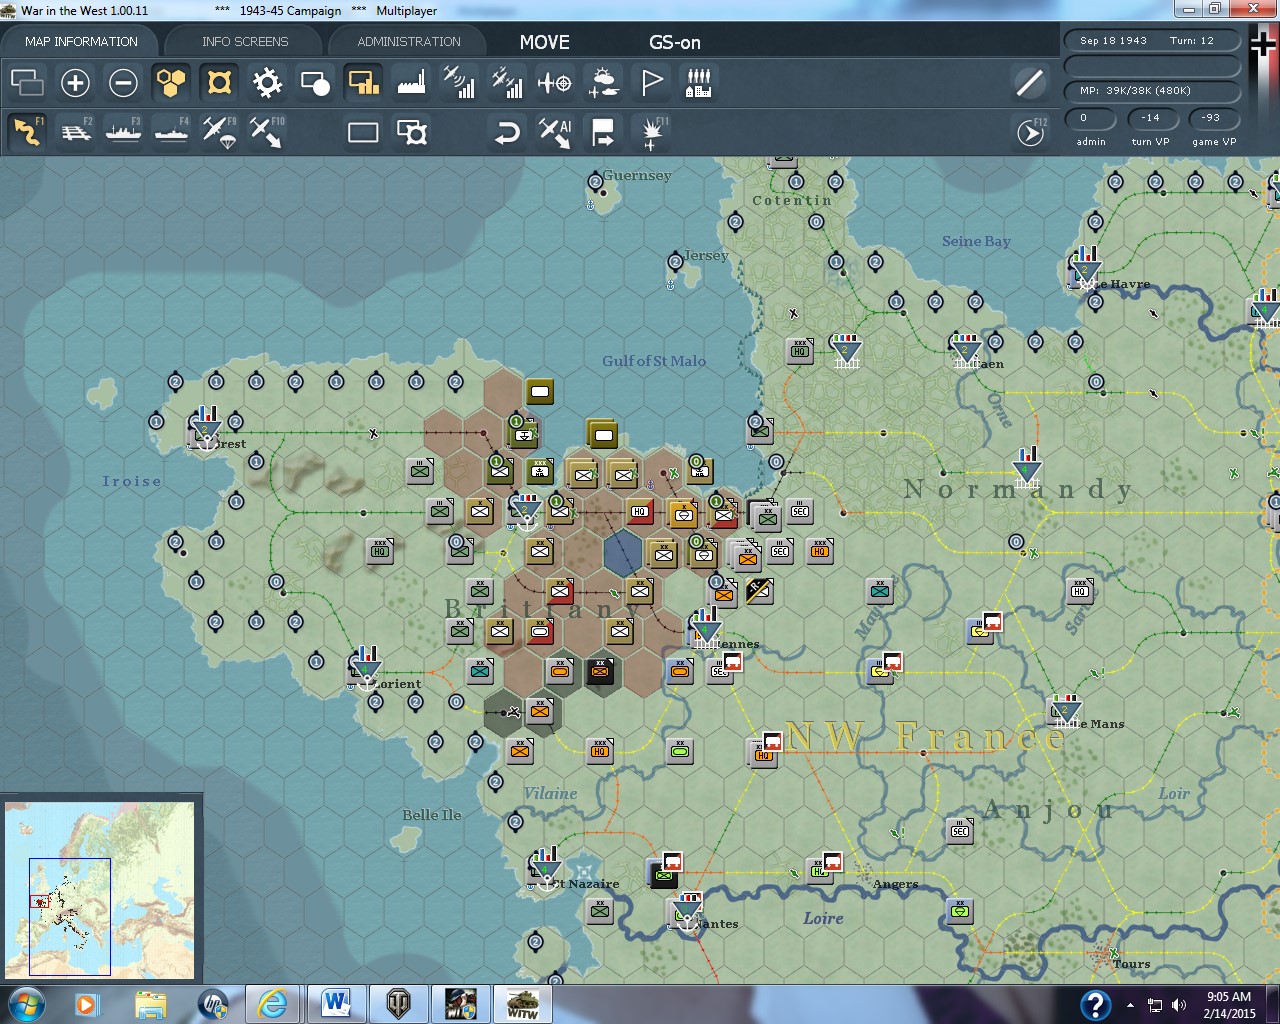Show the weather overlay icon
Viewport: 1280px width, 1024px height.
pyautogui.click(x=603, y=82)
